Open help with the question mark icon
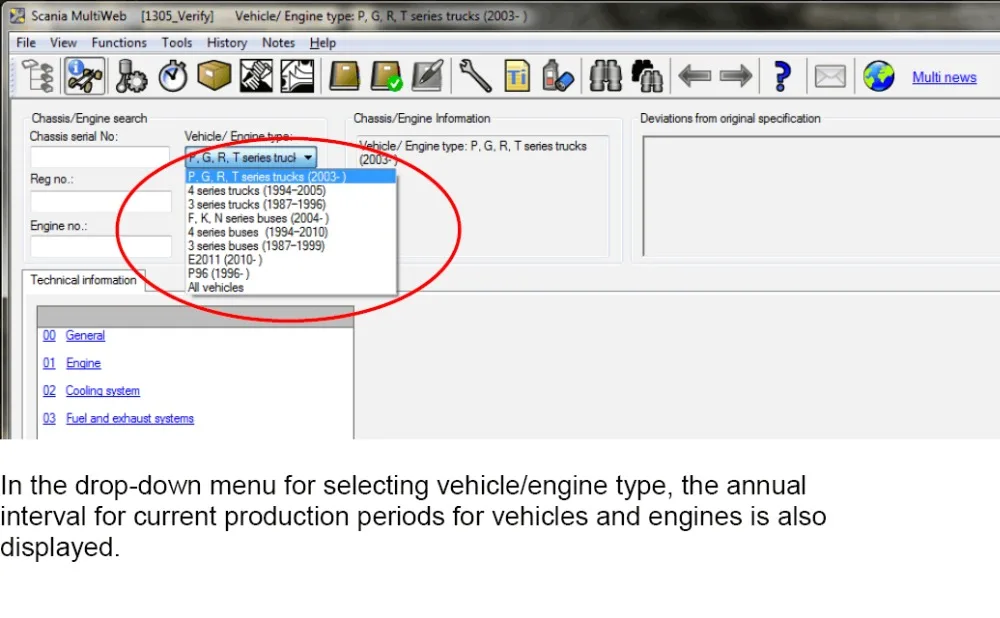The height and width of the screenshot is (618, 1000). click(782, 77)
